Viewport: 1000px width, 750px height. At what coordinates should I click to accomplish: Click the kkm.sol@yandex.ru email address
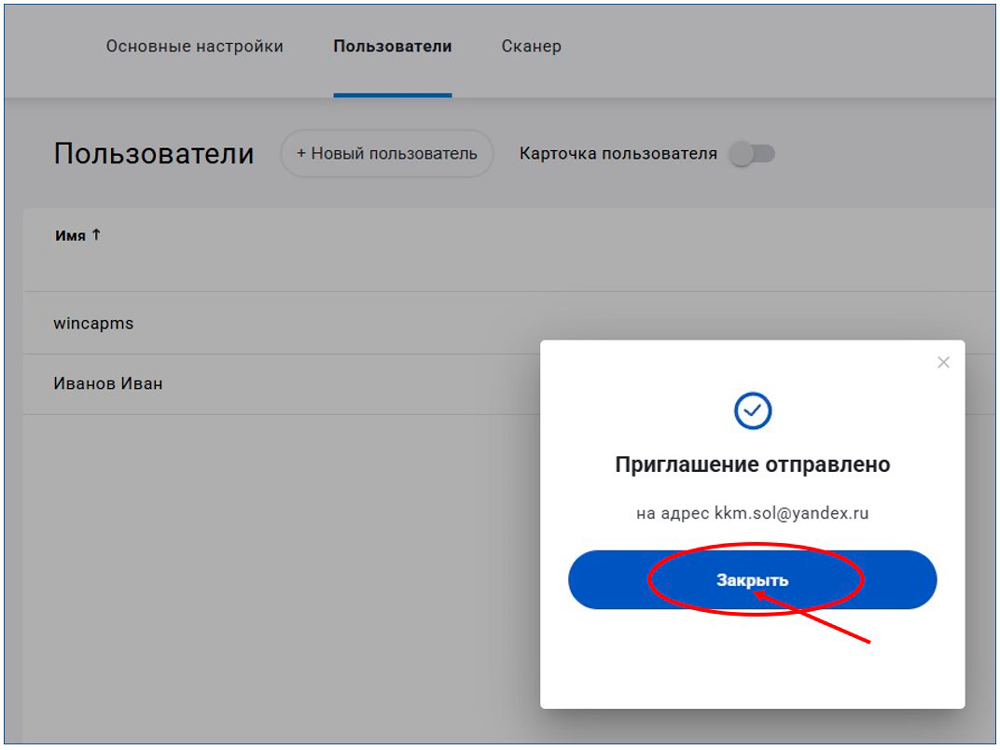pos(791,514)
